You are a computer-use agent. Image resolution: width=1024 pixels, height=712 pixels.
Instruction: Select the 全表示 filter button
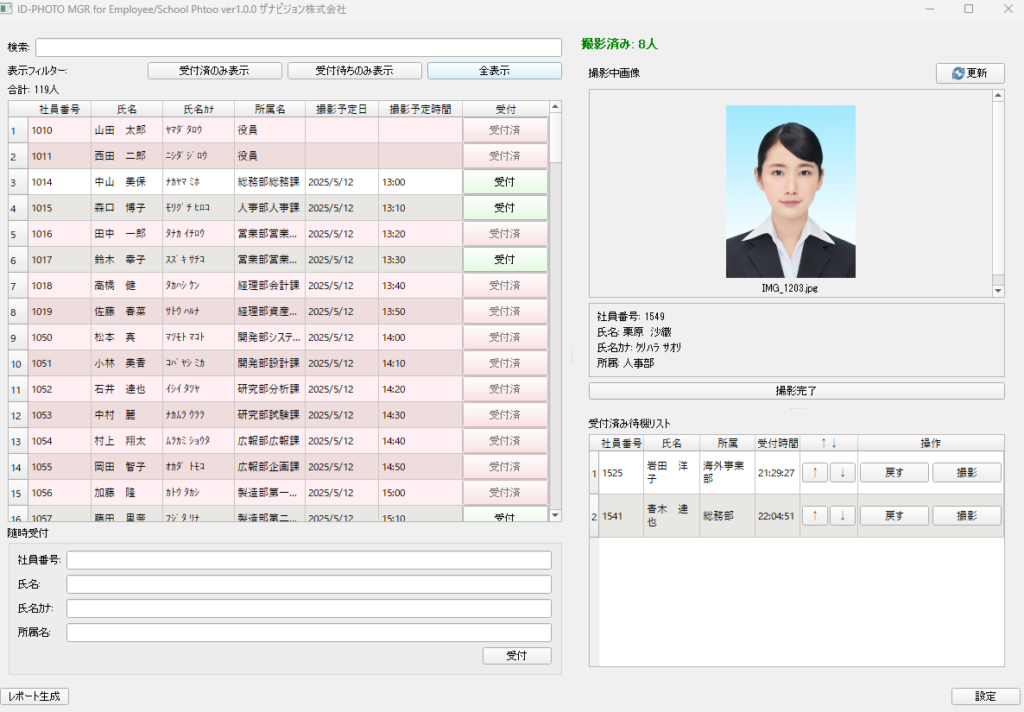click(x=494, y=71)
